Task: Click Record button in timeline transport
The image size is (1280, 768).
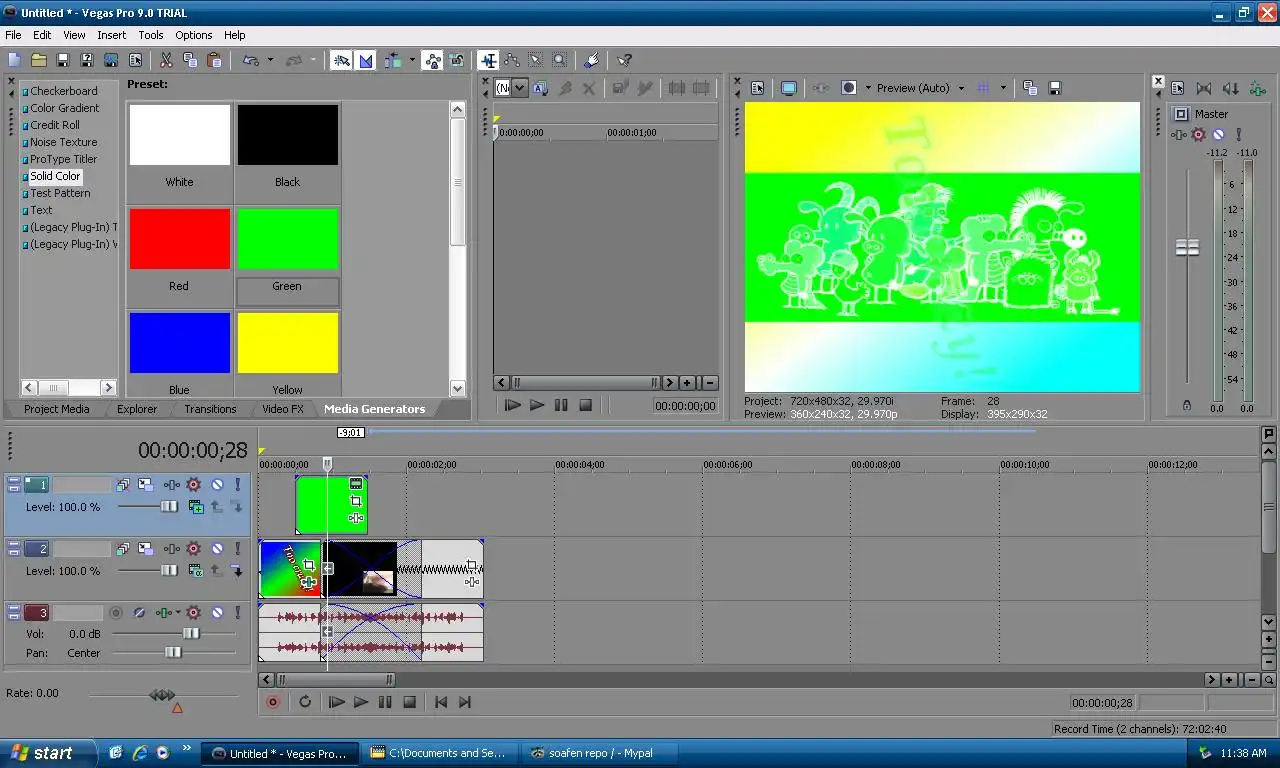Action: click(272, 702)
